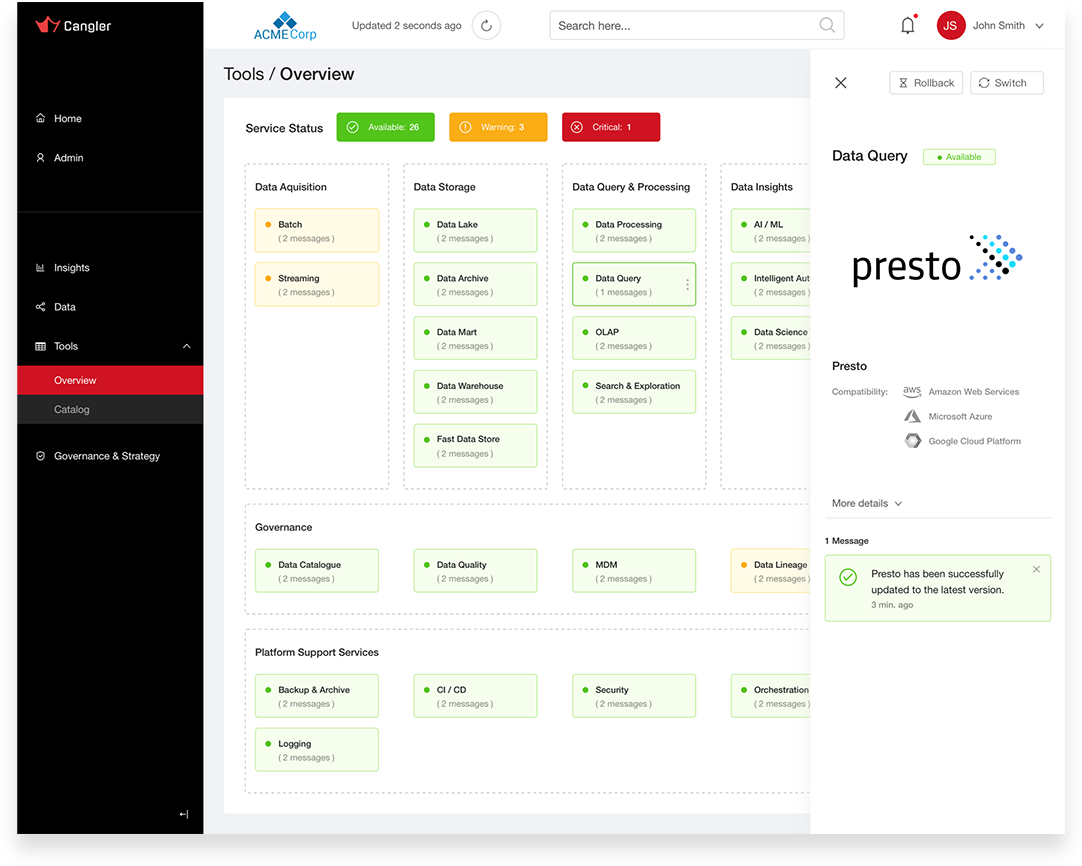Open the Data Warehouse card
The height and width of the screenshot is (866, 1082).
click(x=475, y=392)
